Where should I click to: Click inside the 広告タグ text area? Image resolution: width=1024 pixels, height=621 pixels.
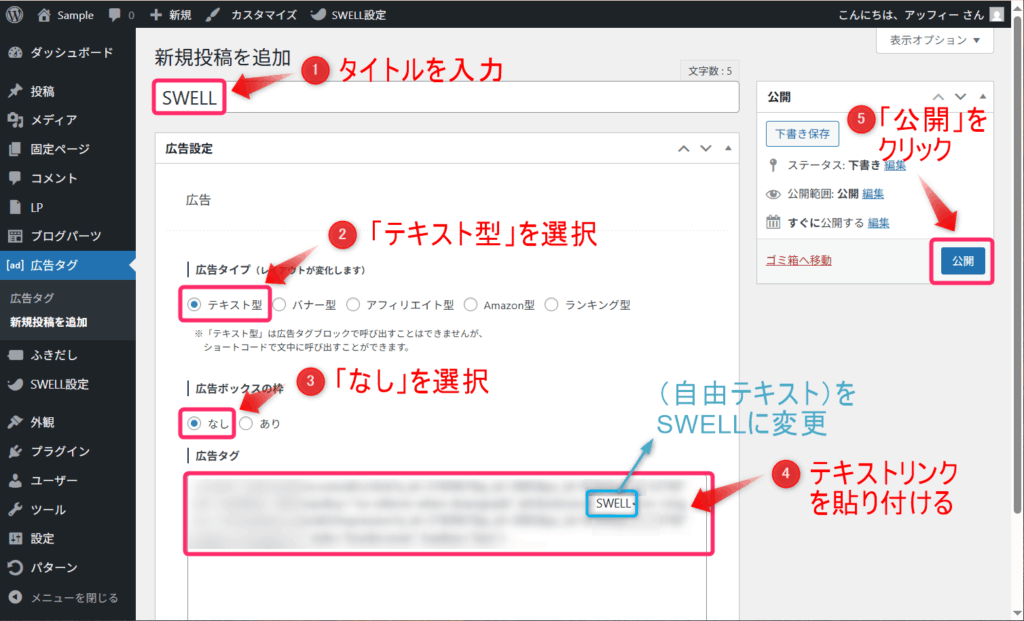click(x=447, y=545)
